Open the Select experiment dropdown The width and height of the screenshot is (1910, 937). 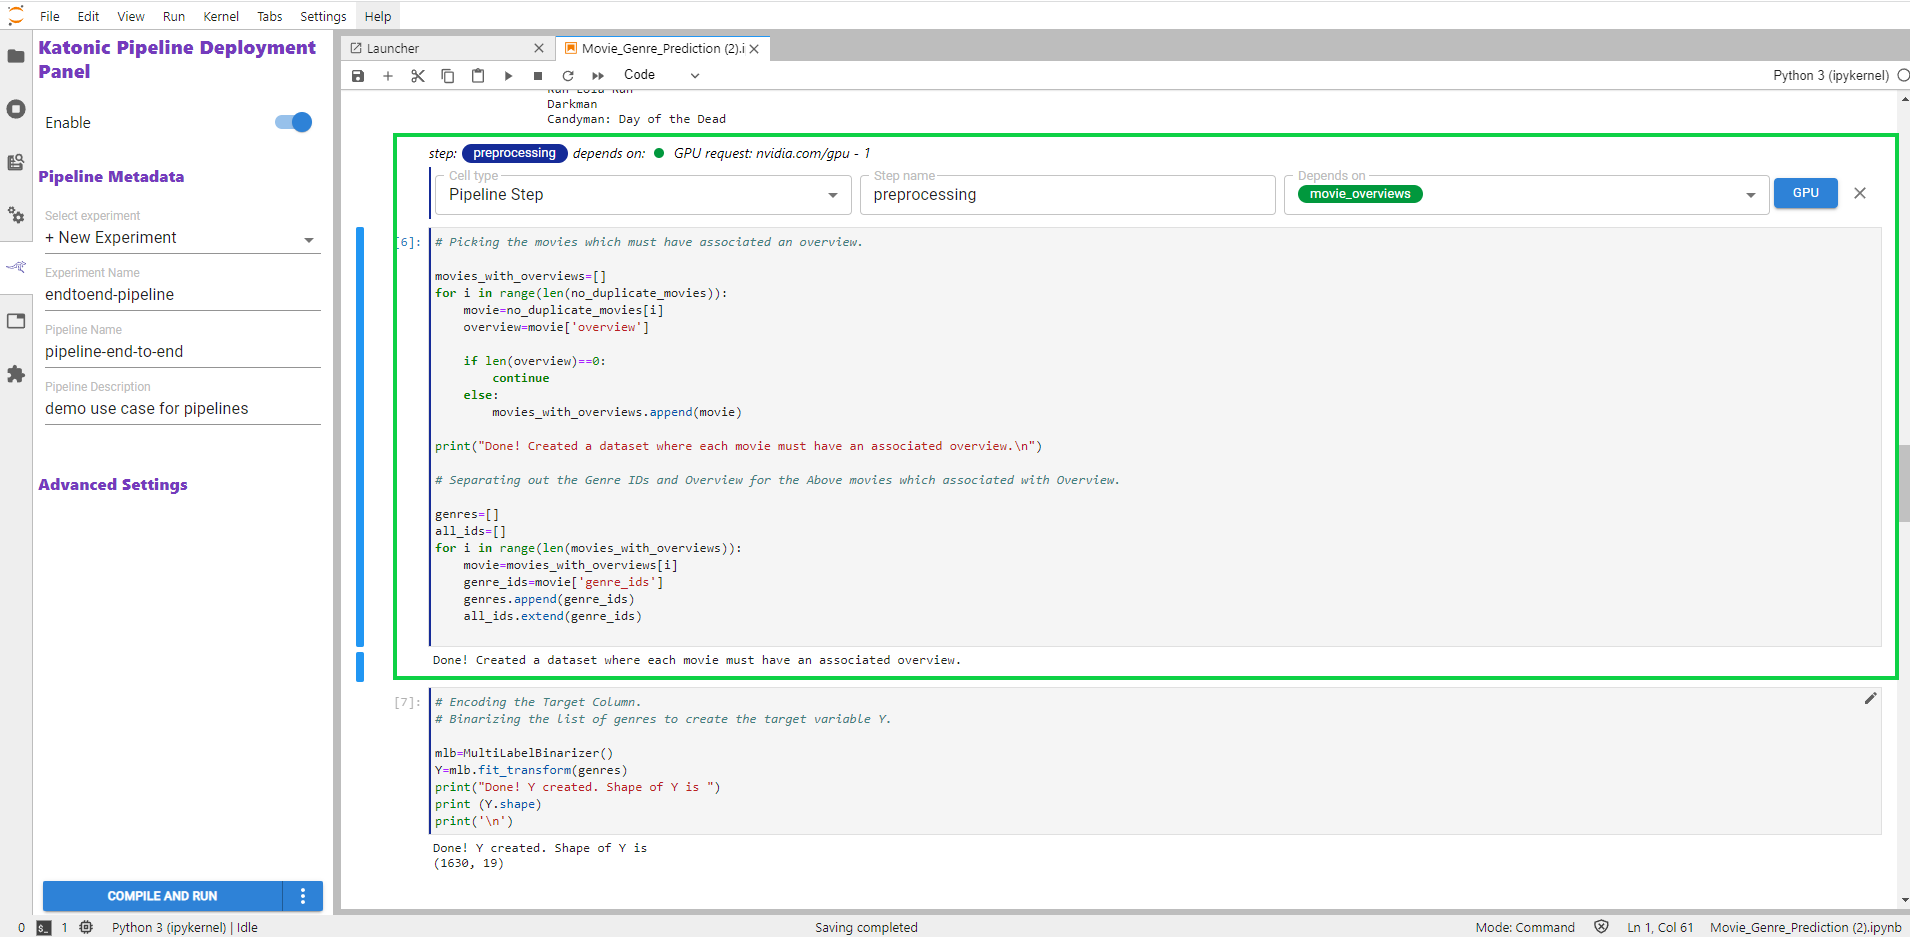click(182, 238)
